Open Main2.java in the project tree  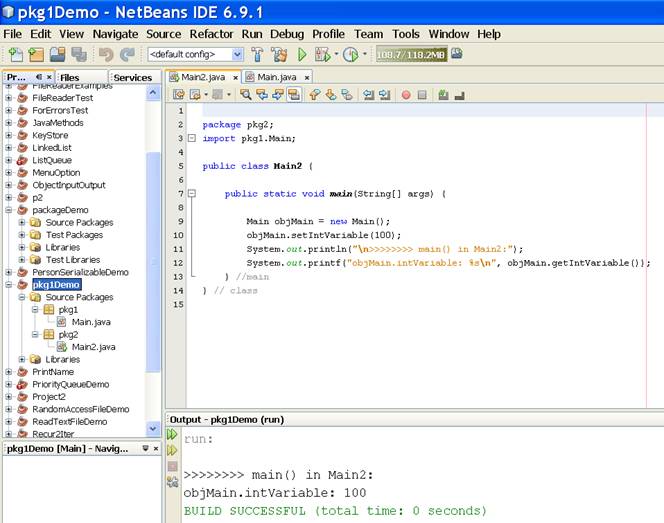tap(93, 347)
